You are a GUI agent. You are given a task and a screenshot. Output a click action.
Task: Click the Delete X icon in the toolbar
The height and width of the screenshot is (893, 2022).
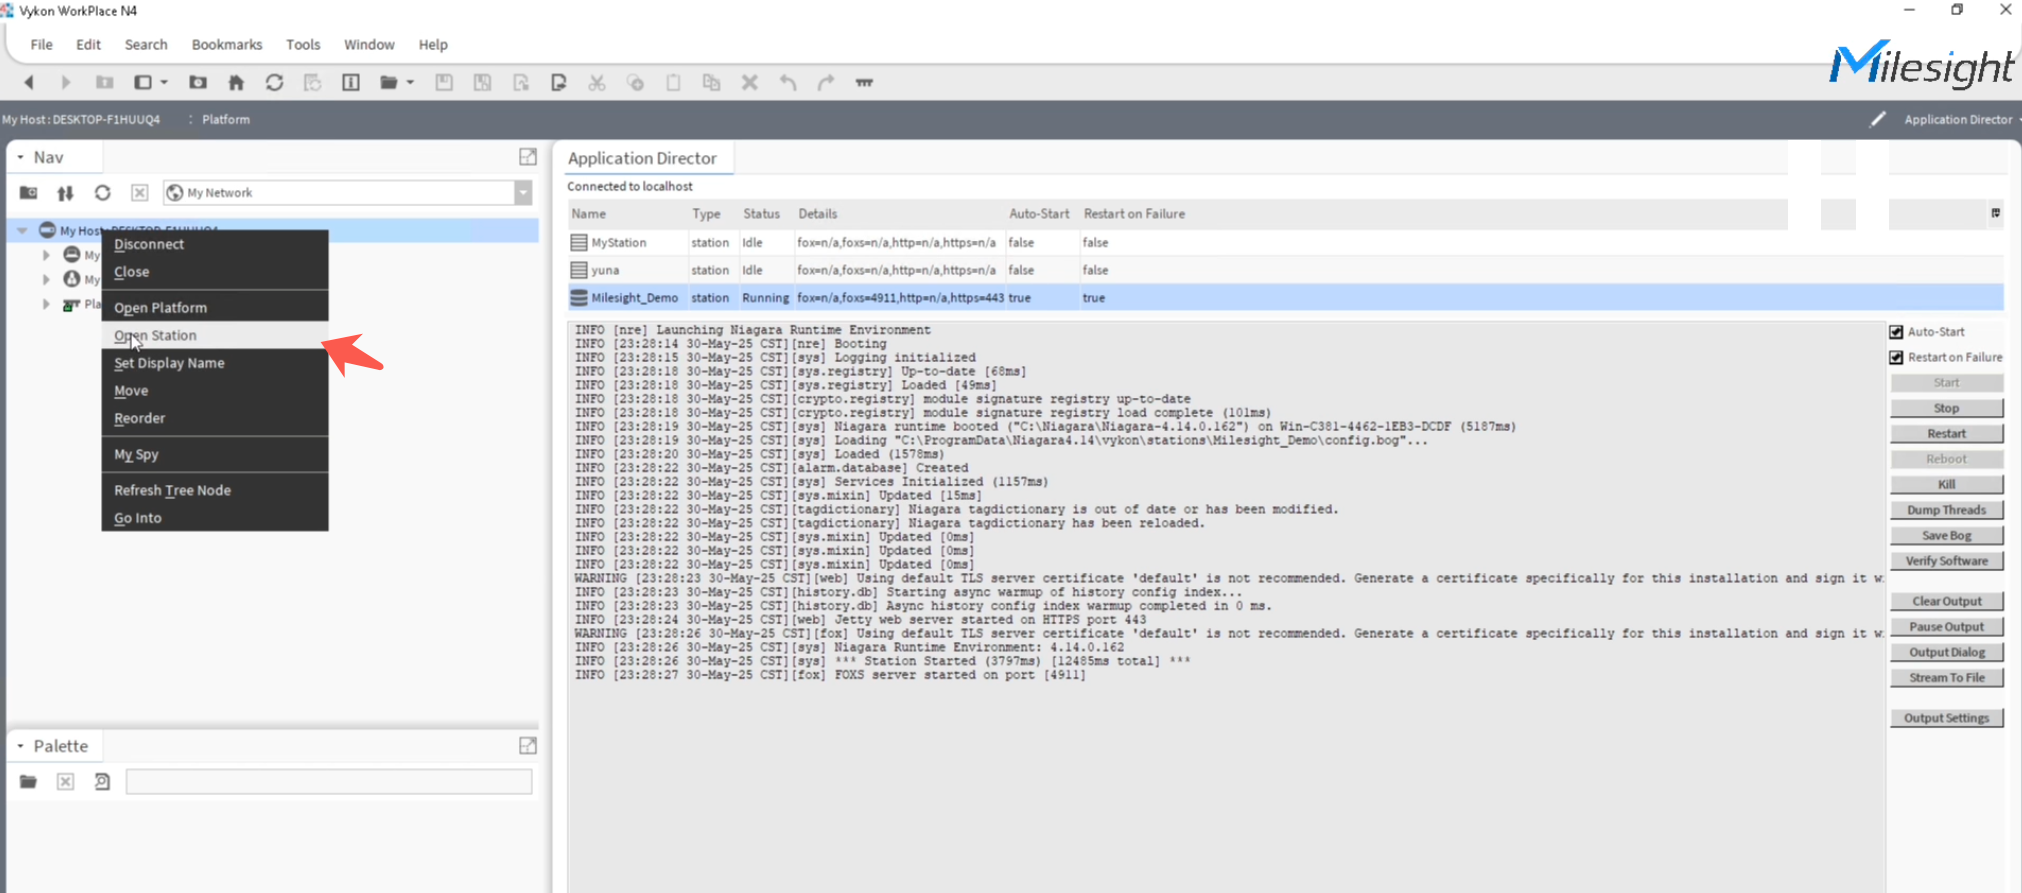pos(749,83)
